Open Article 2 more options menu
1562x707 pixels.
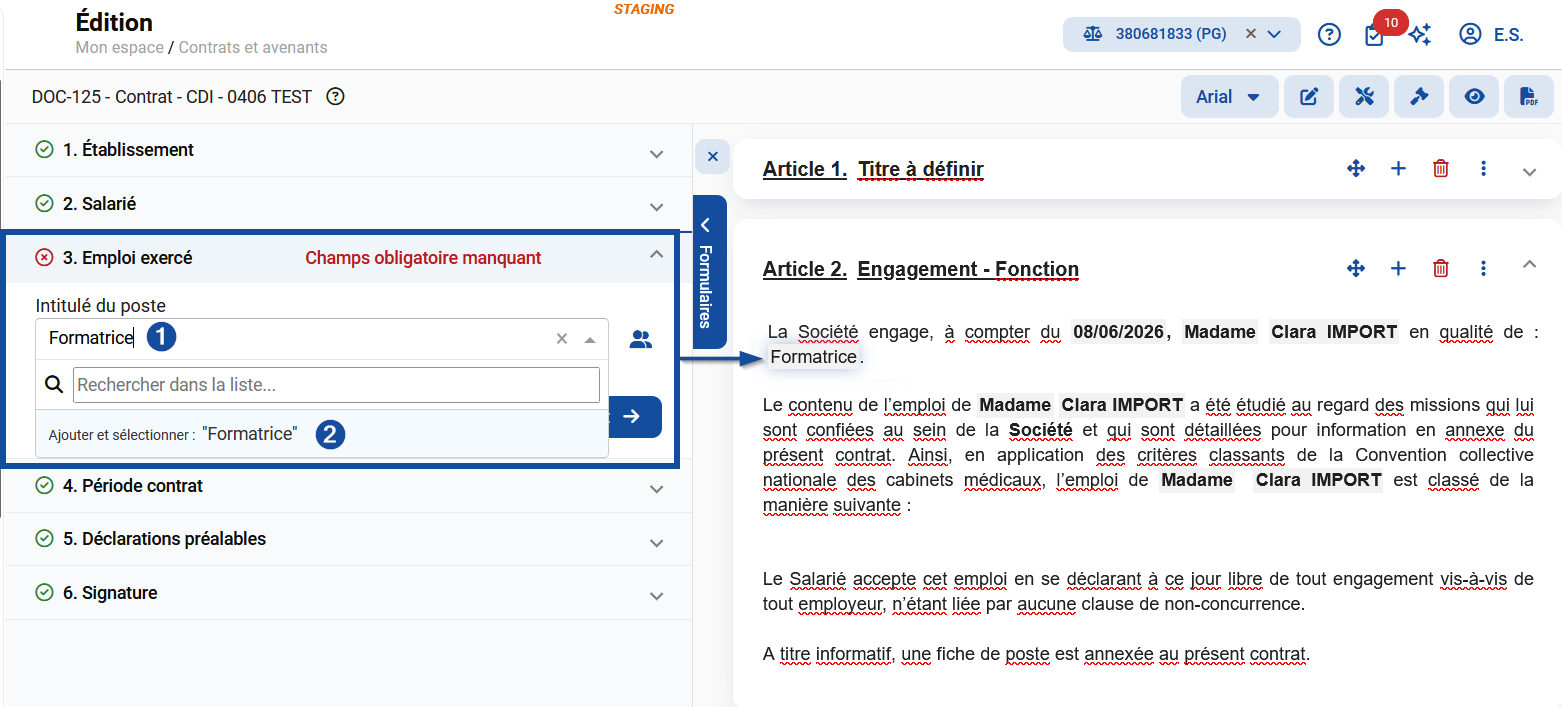point(1484,268)
